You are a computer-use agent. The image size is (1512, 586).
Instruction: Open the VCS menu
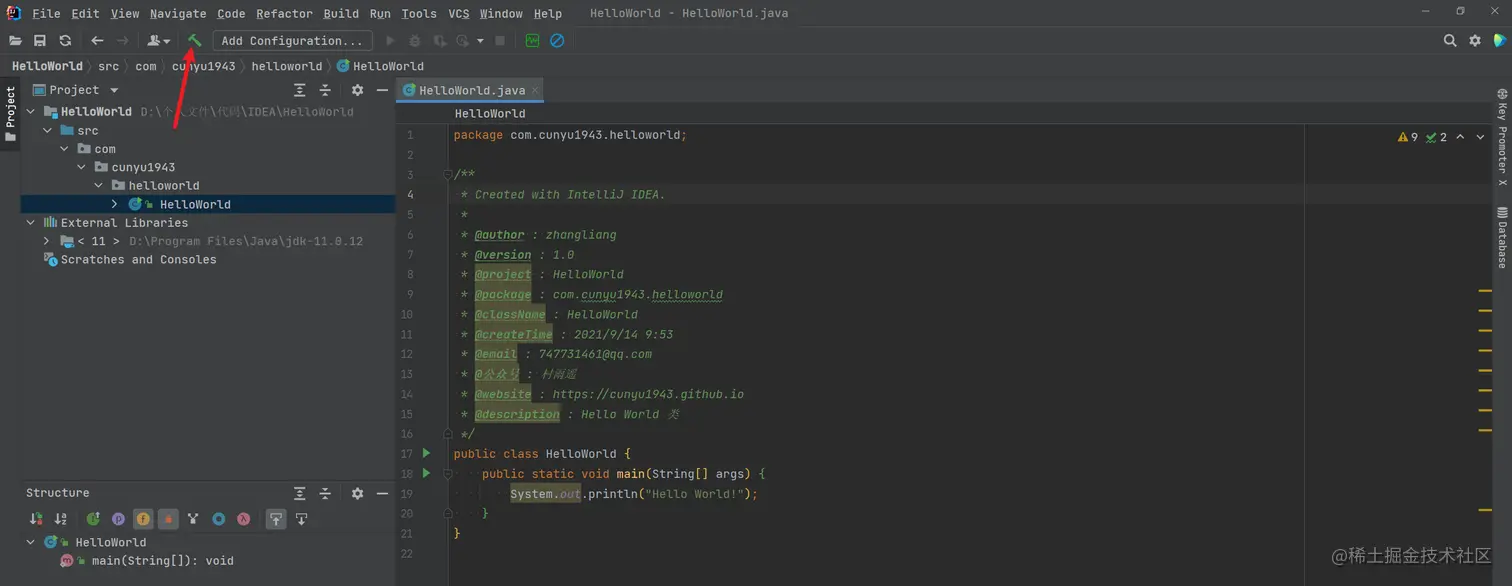[x=459, y=14]
